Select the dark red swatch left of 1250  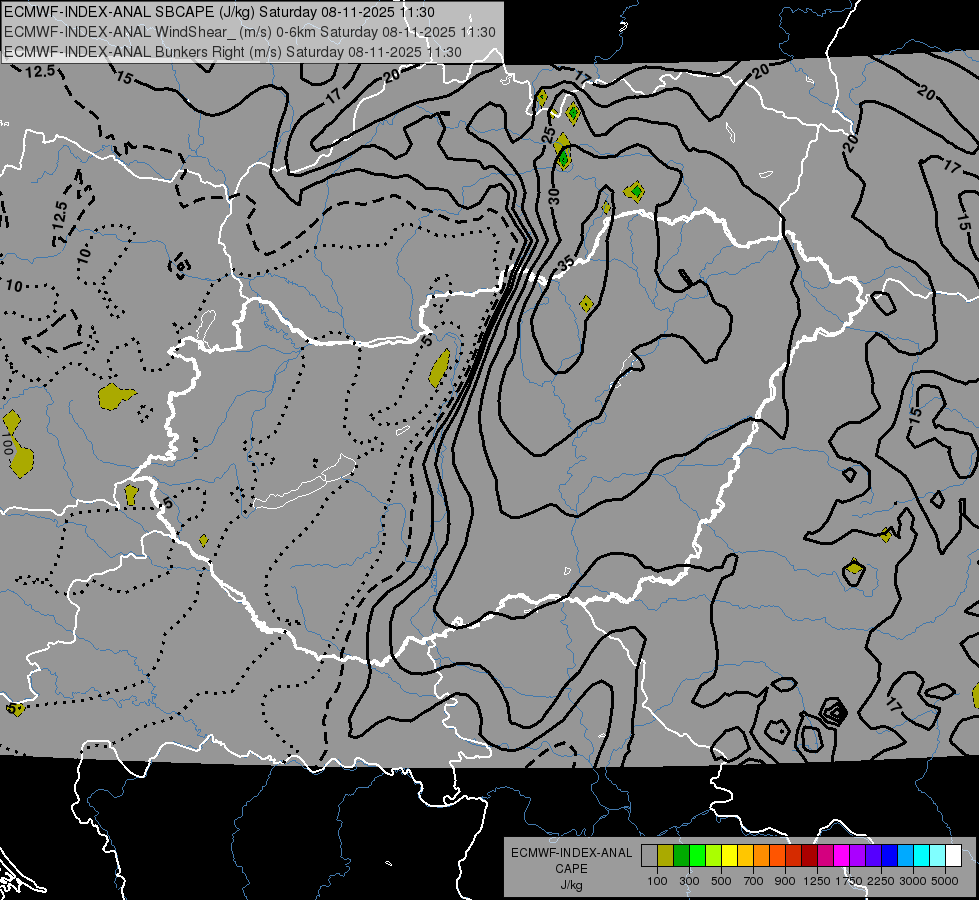809,855
